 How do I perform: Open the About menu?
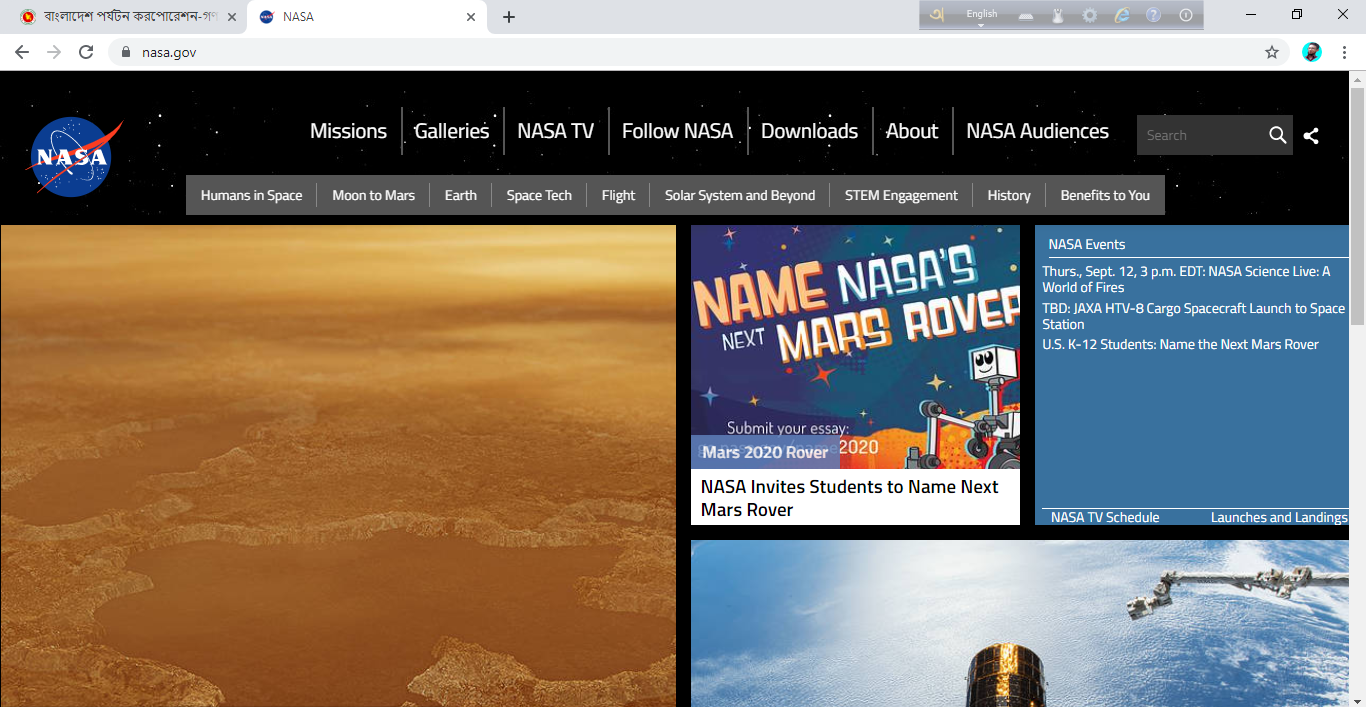pos(912,131)
